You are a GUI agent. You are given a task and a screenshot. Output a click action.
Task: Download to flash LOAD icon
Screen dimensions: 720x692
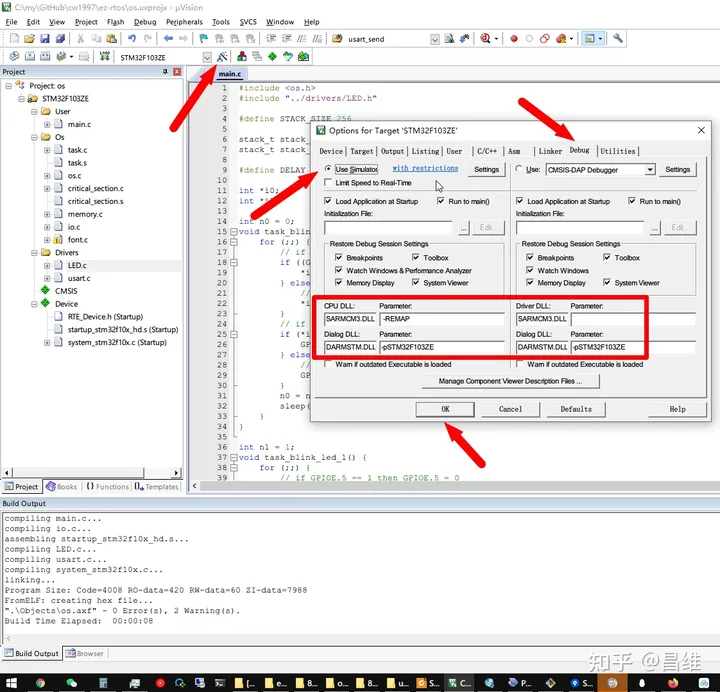click(105, 56)
